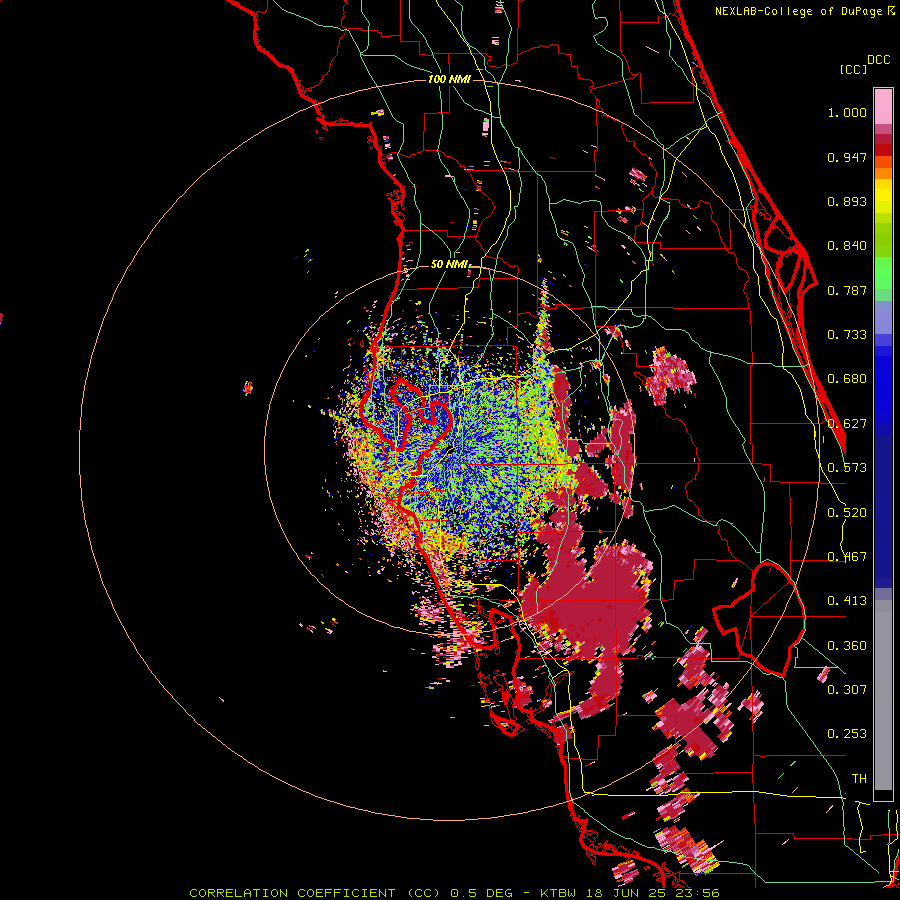The image size is (900, 900).
Task: Click the 100 NMI range ring label
Action: (449, 79)
